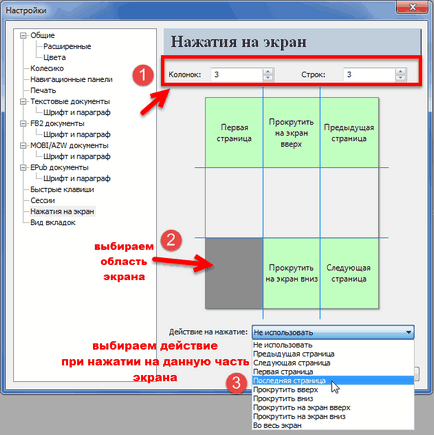Increase the Строк value
The image size is (434, 435).
coord(400,71)
